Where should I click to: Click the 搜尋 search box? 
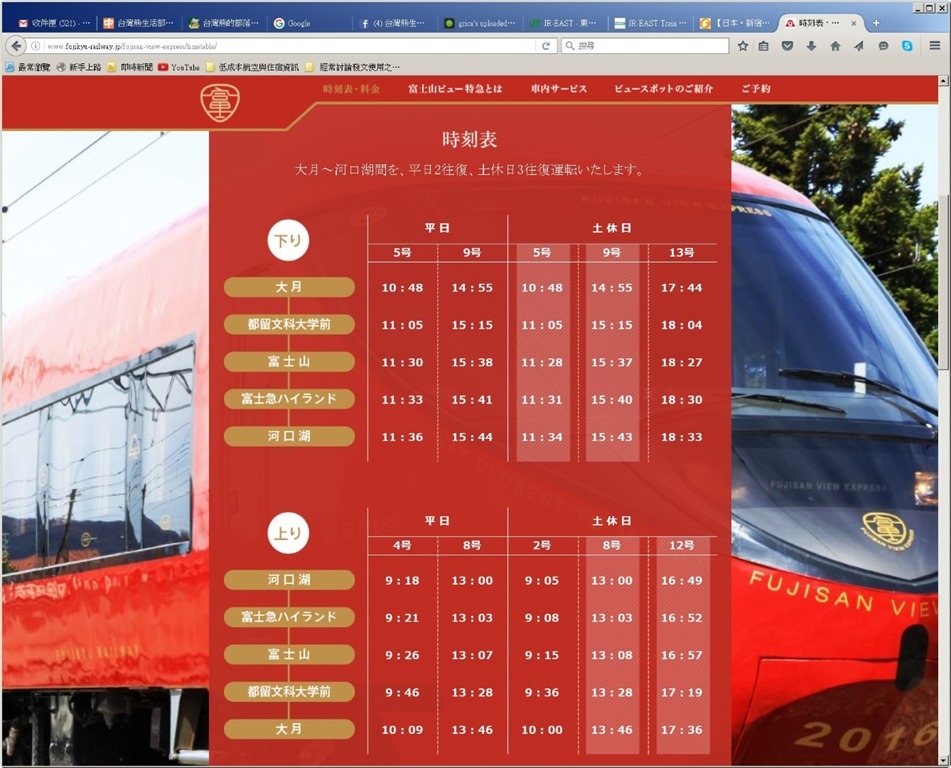645,46
